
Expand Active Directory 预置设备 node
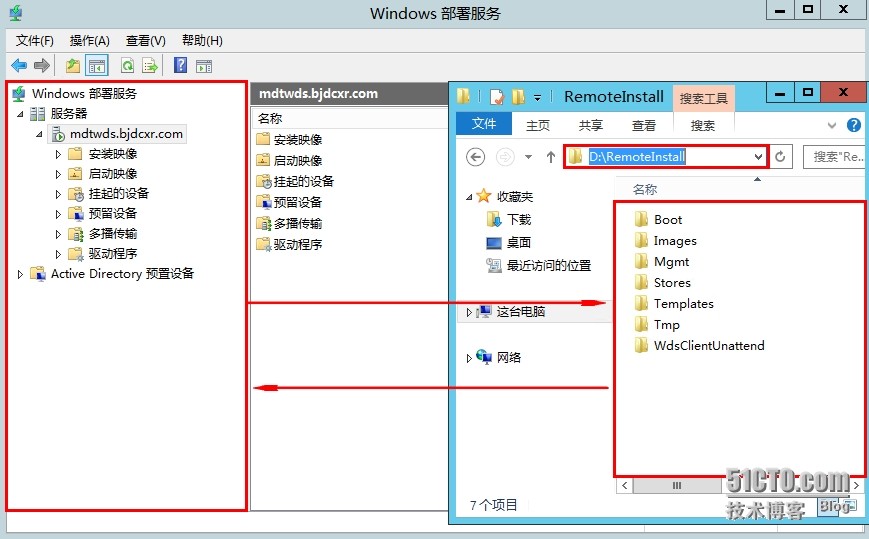[x=20, y=274]
